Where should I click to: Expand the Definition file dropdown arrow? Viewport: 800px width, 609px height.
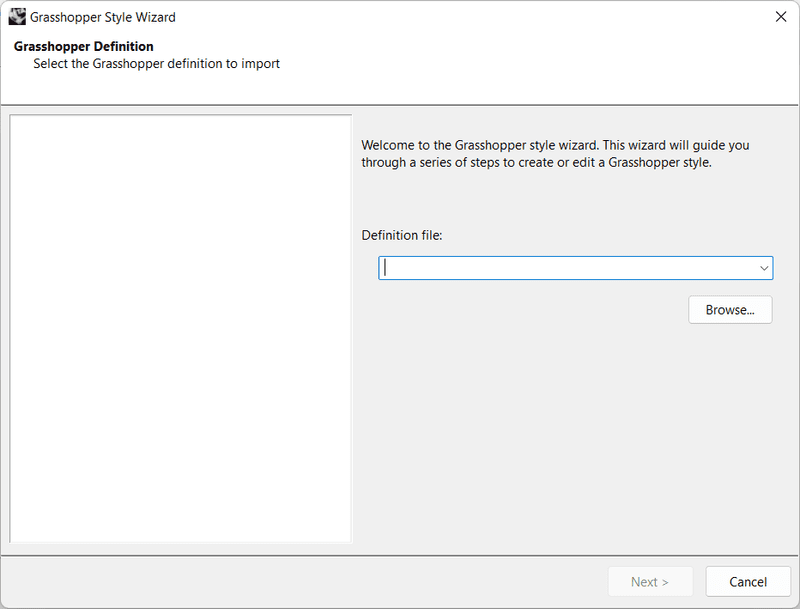764,268
